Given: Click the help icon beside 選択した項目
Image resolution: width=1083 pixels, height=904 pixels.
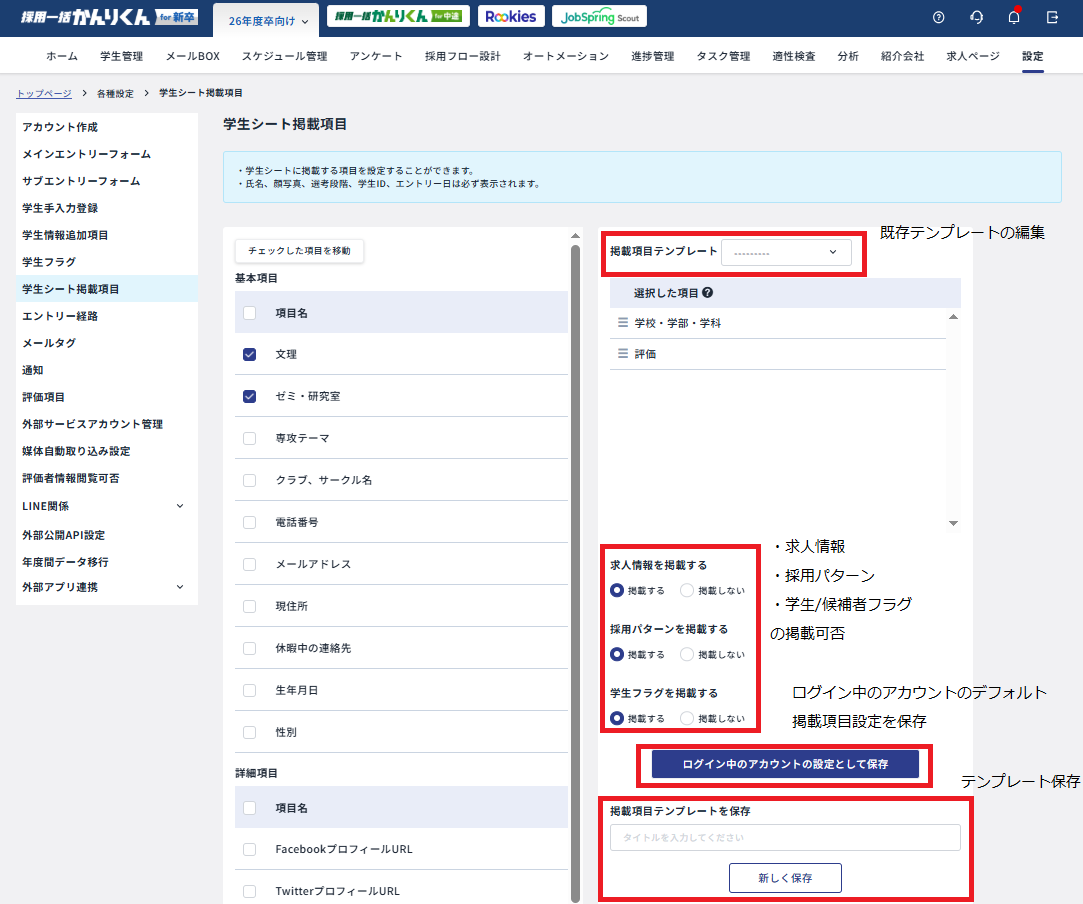Looking at the screenshot, I should (708, 293).
